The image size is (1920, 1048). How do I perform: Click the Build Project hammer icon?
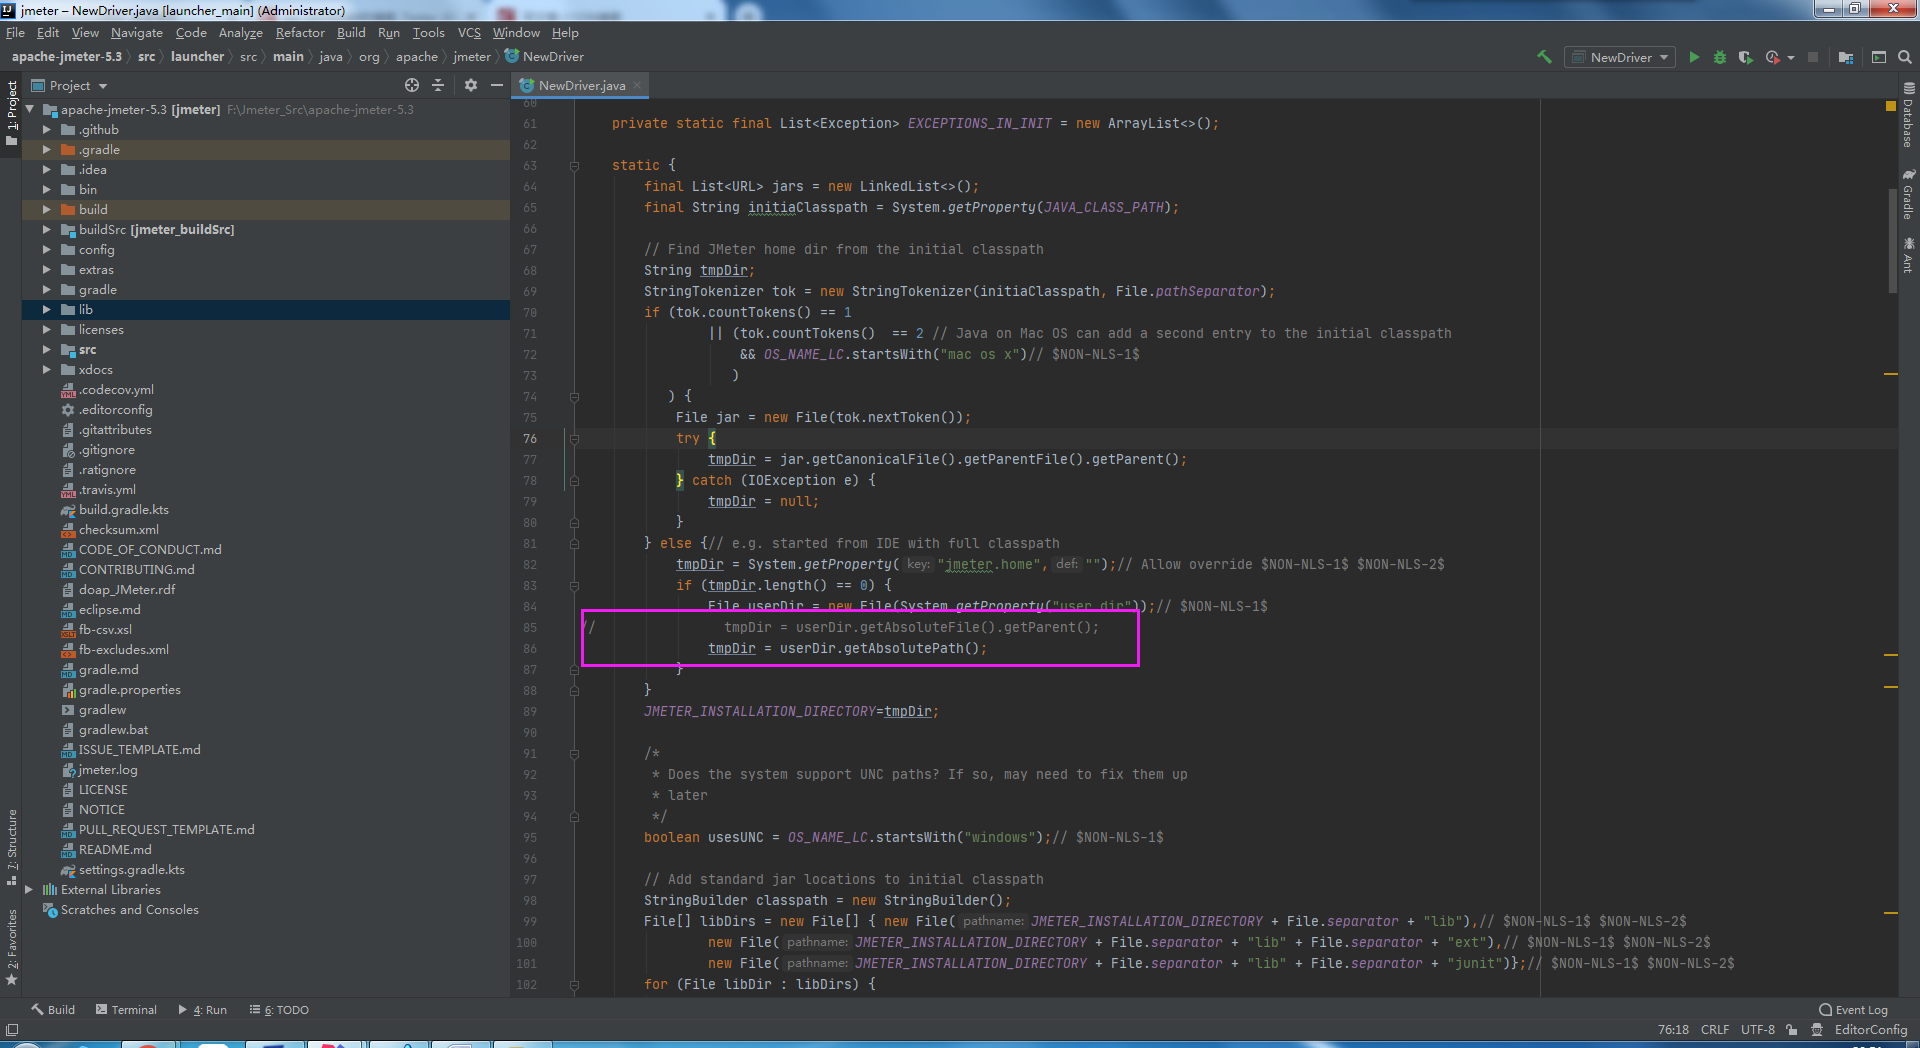point(1544,57)
